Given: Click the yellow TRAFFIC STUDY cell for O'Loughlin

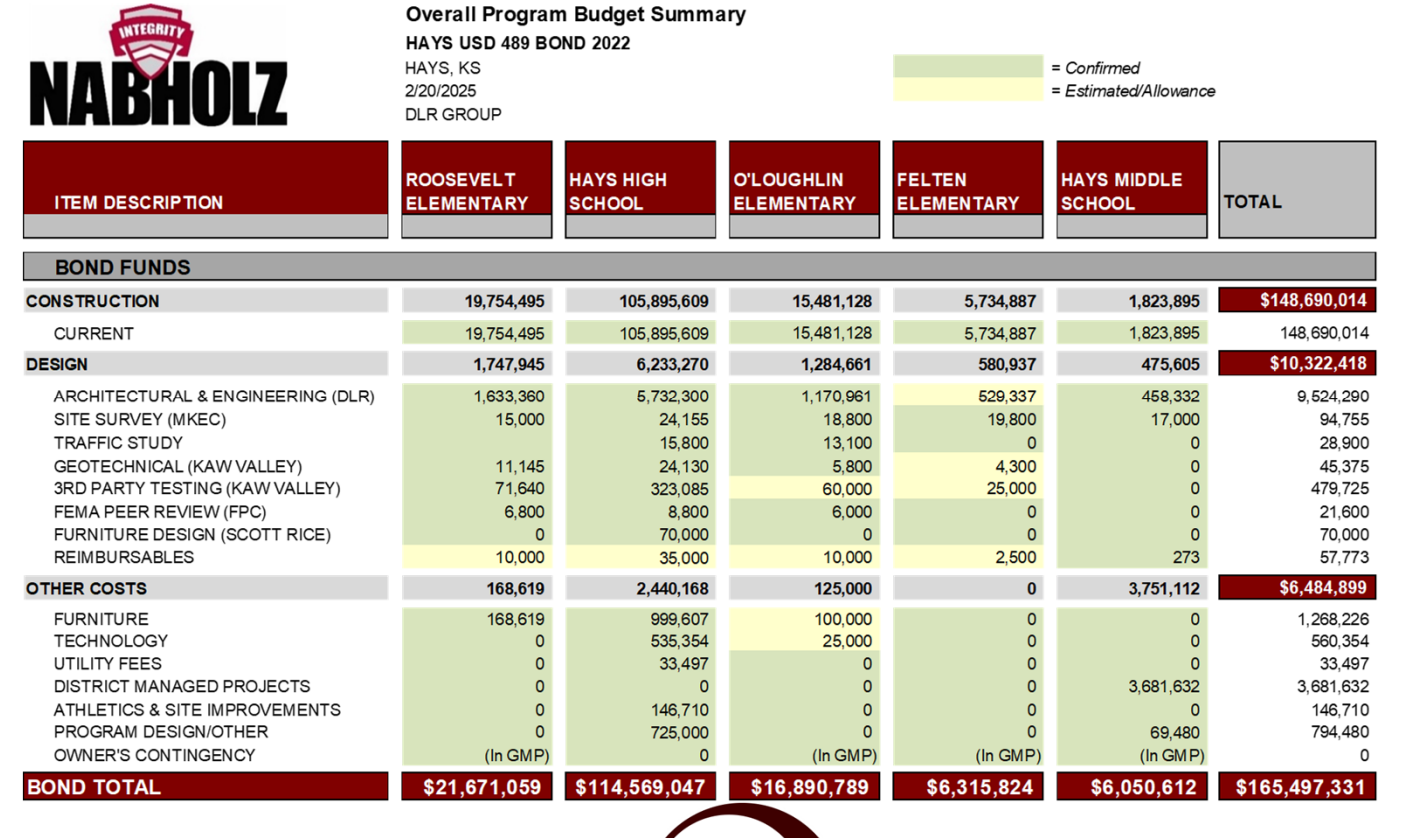Looking at the screenshot, I should tap(805, 442).
